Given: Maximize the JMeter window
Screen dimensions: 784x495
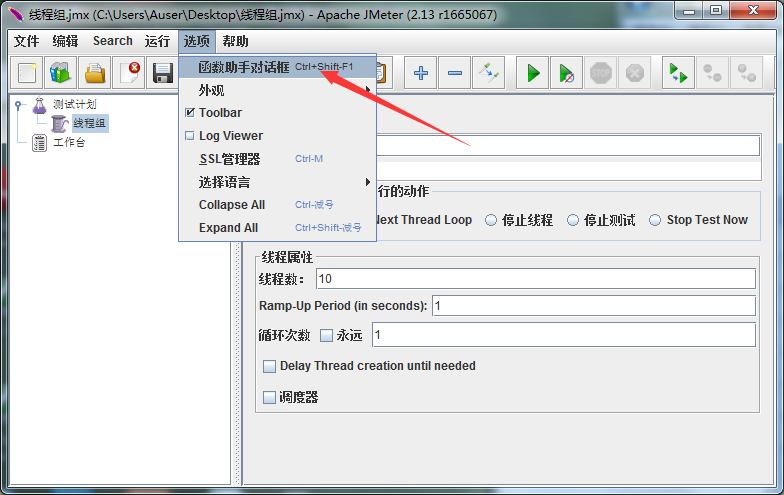Looking at the screenshot, I should (716, 11).
